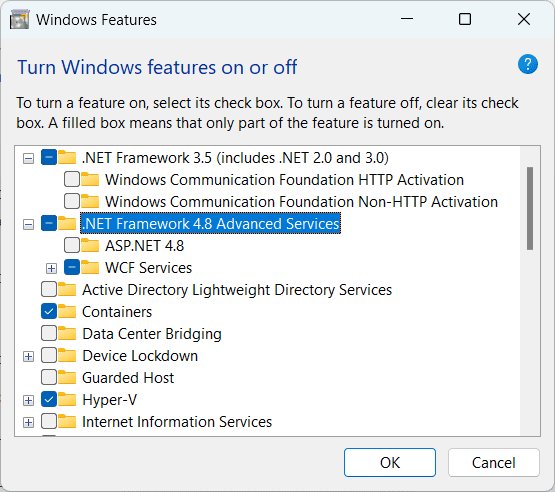Tick the Active Directory Lightweight Directory Services checkbox

click(49, 290)
